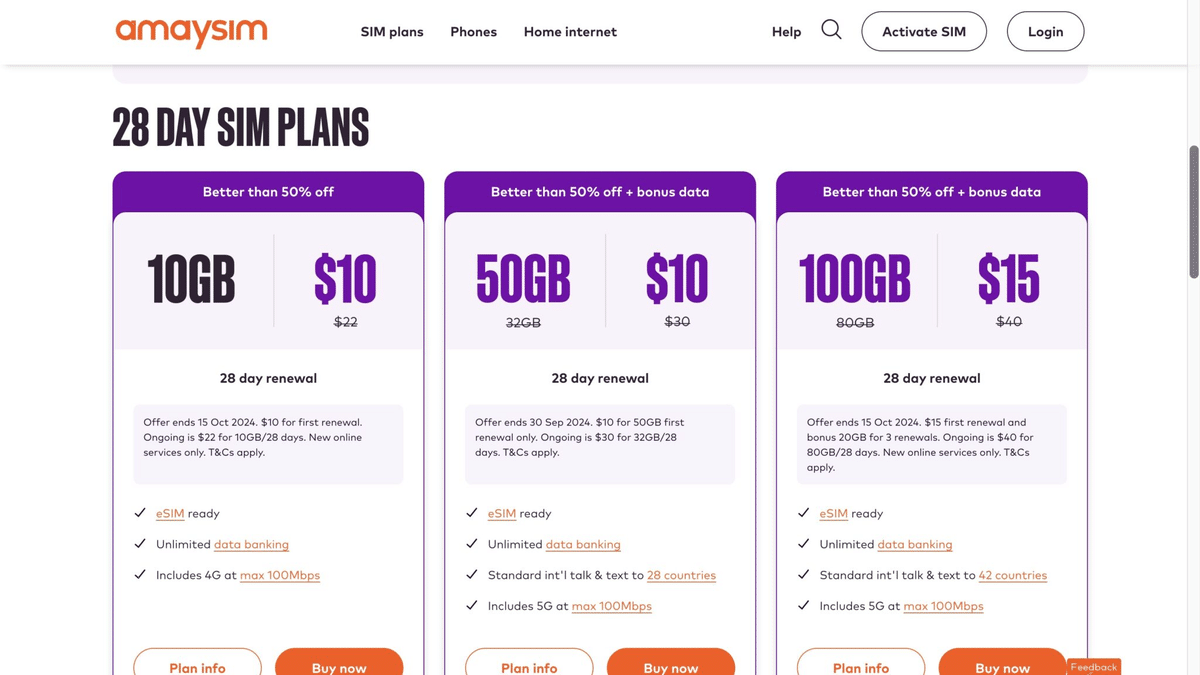Open the SIM plans menu

[392, 32]
